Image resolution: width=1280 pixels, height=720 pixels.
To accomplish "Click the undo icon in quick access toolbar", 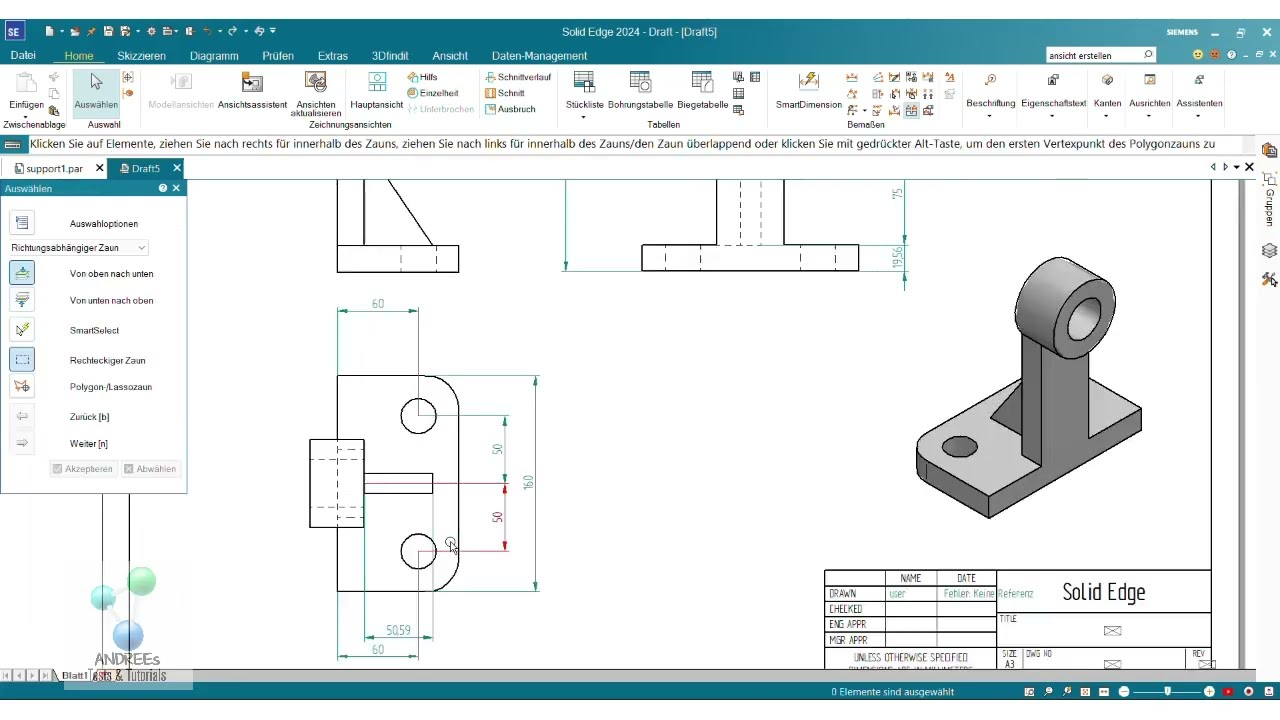I will coord(207,32).
